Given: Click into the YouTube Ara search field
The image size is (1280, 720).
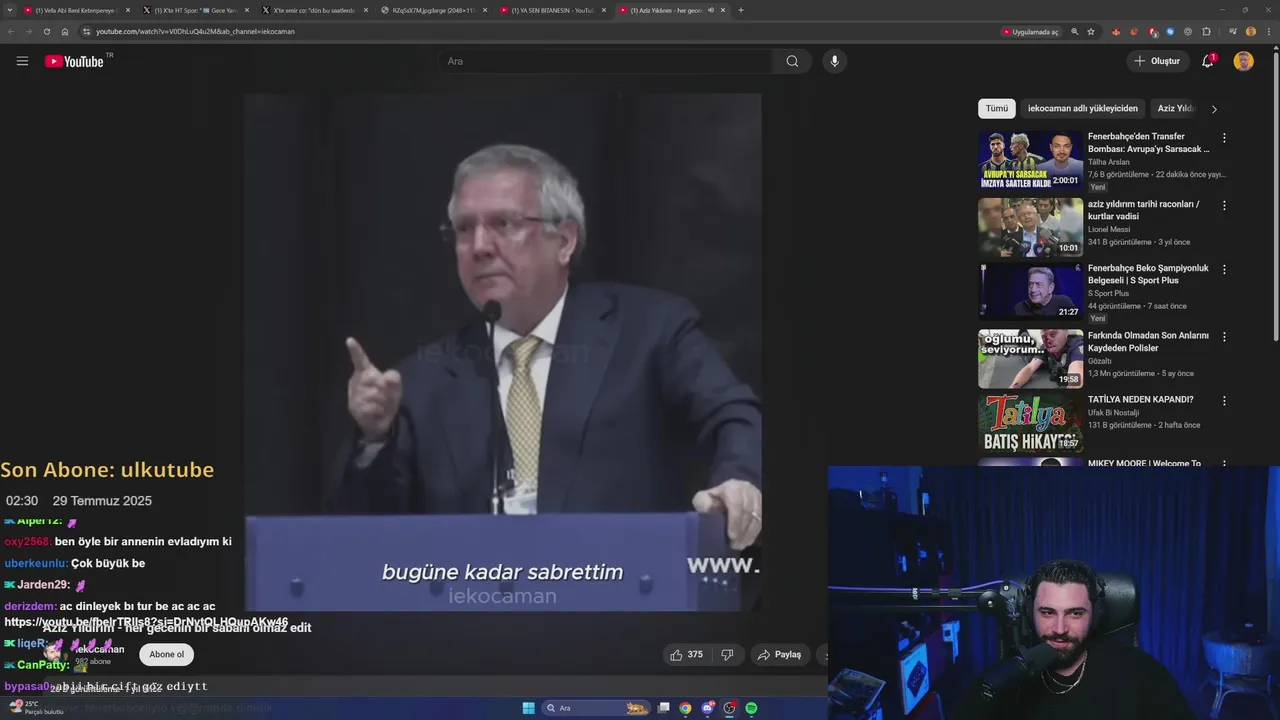Looking at the screenshot, I should tap(605, 61).
